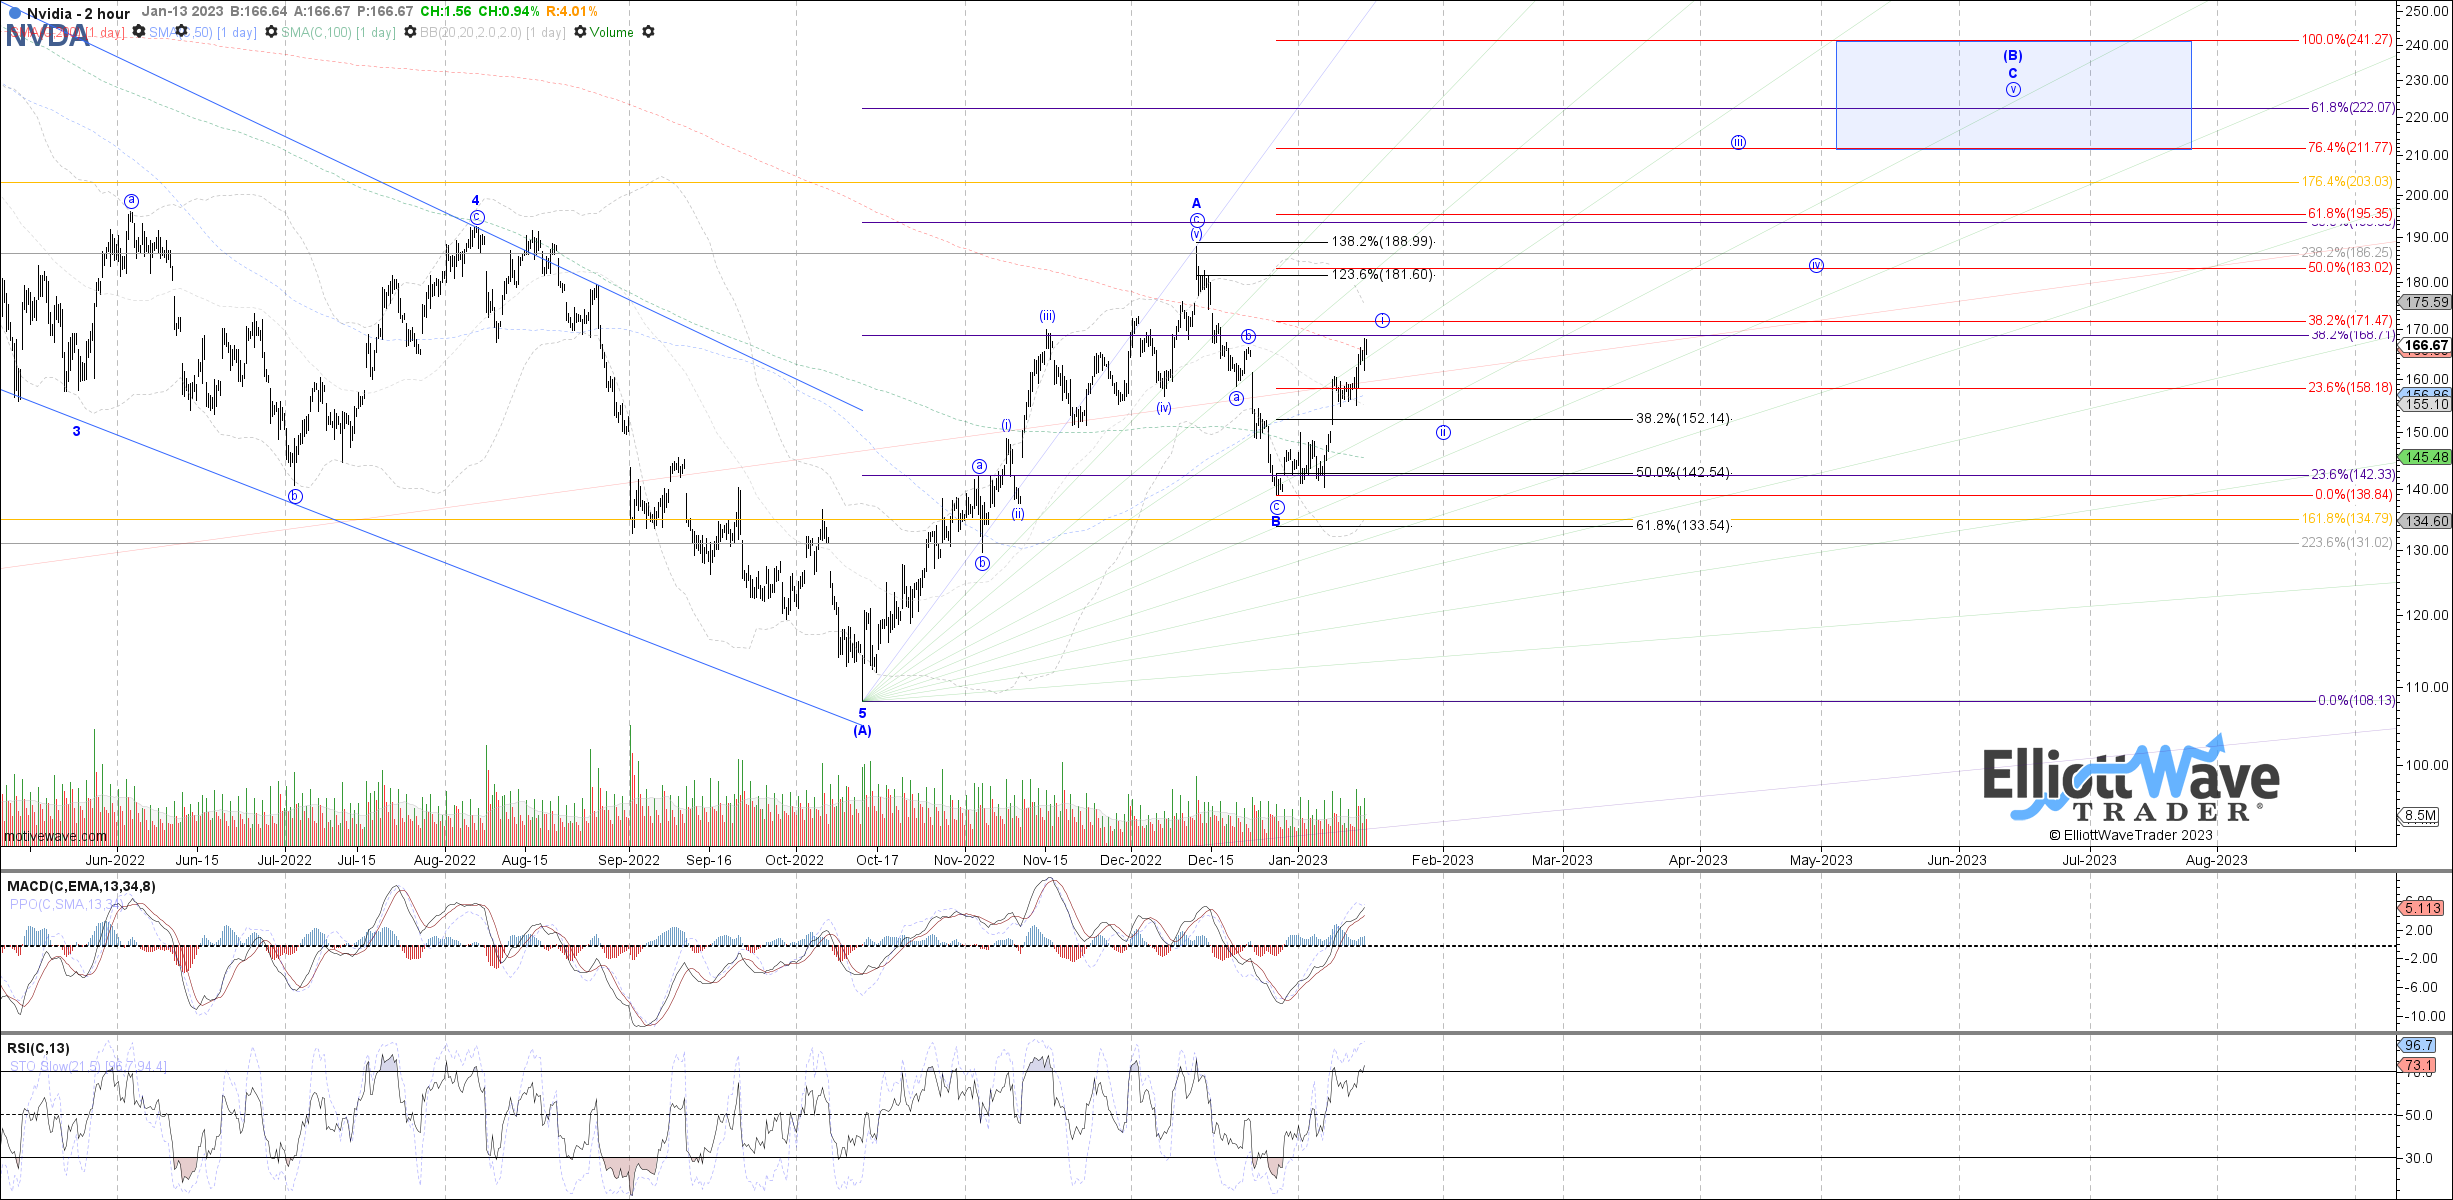Open settings gear right of SMA(C,100) label
The image size is (2453, 1200).
point(410,32)
